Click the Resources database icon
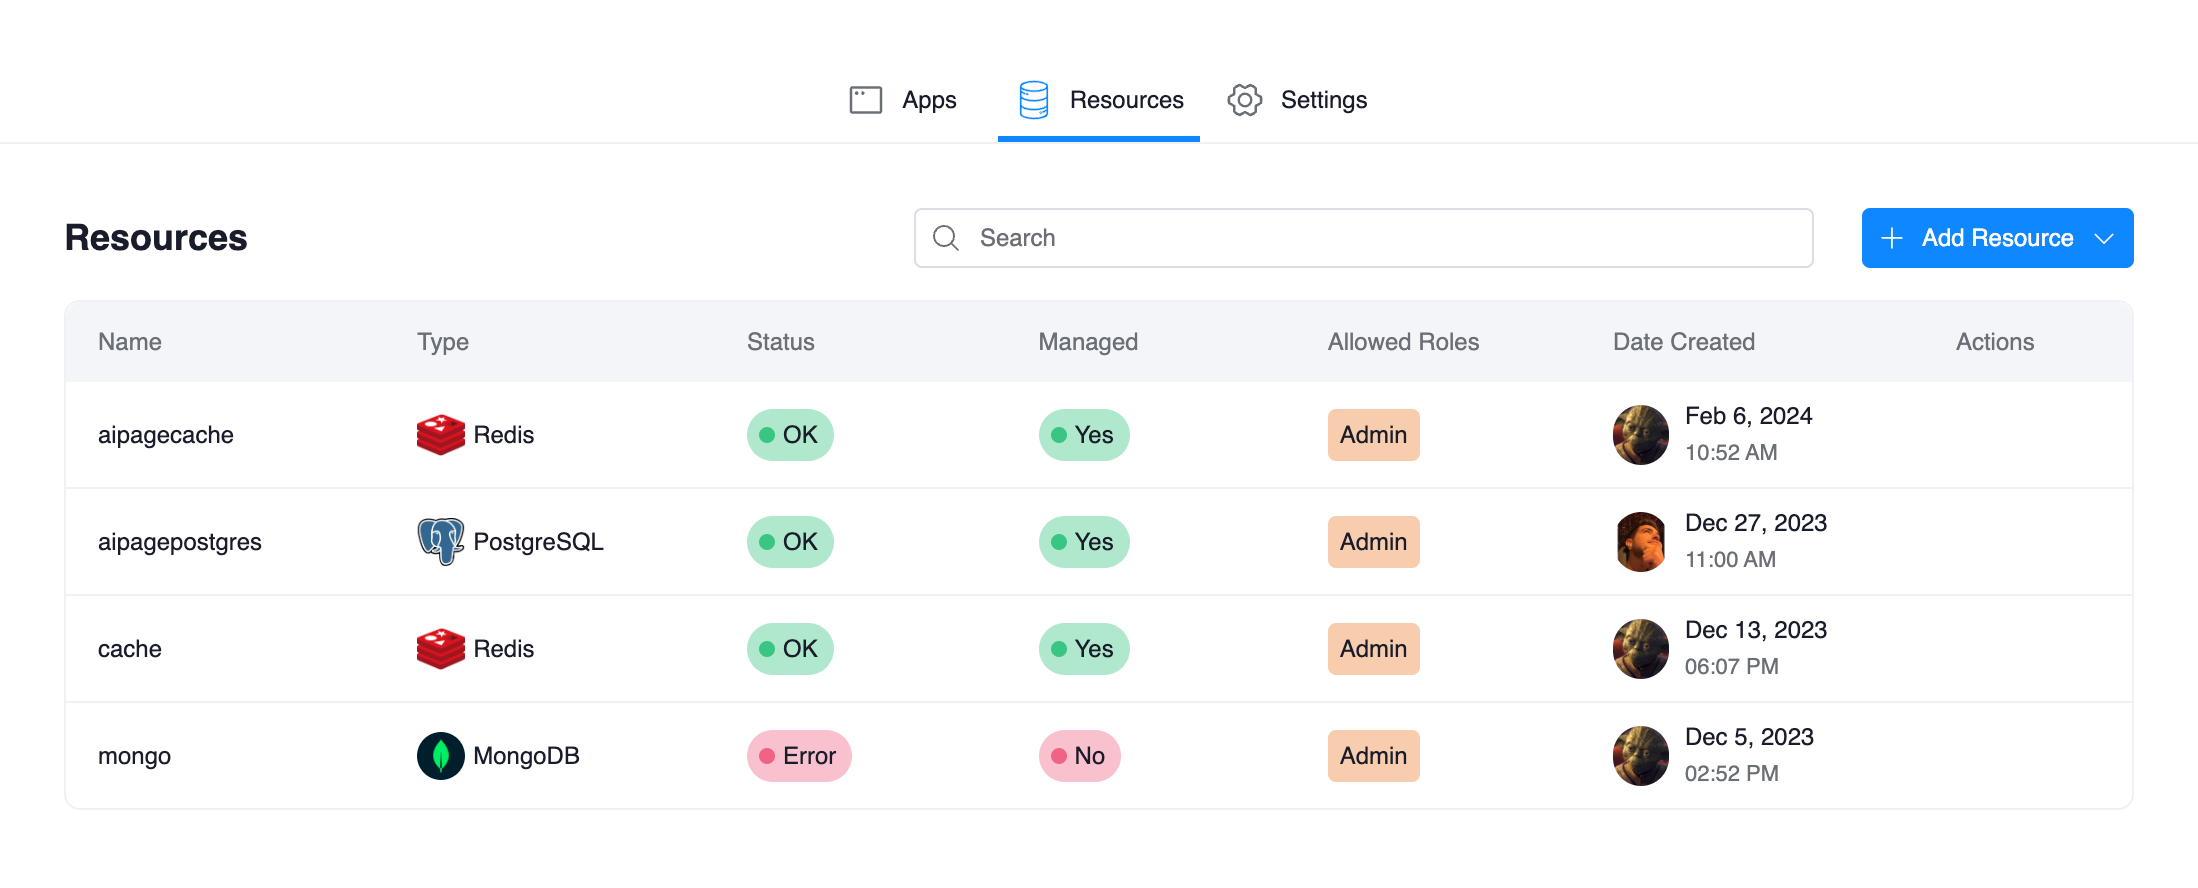This screenshot has width=2198, height=888. 1033,100
